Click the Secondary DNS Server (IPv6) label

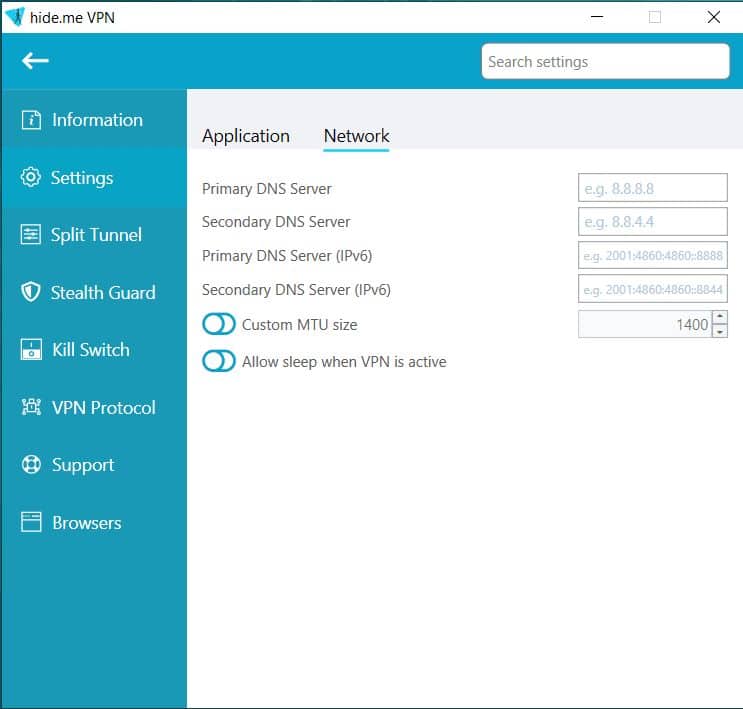click(x=296, y=290)
